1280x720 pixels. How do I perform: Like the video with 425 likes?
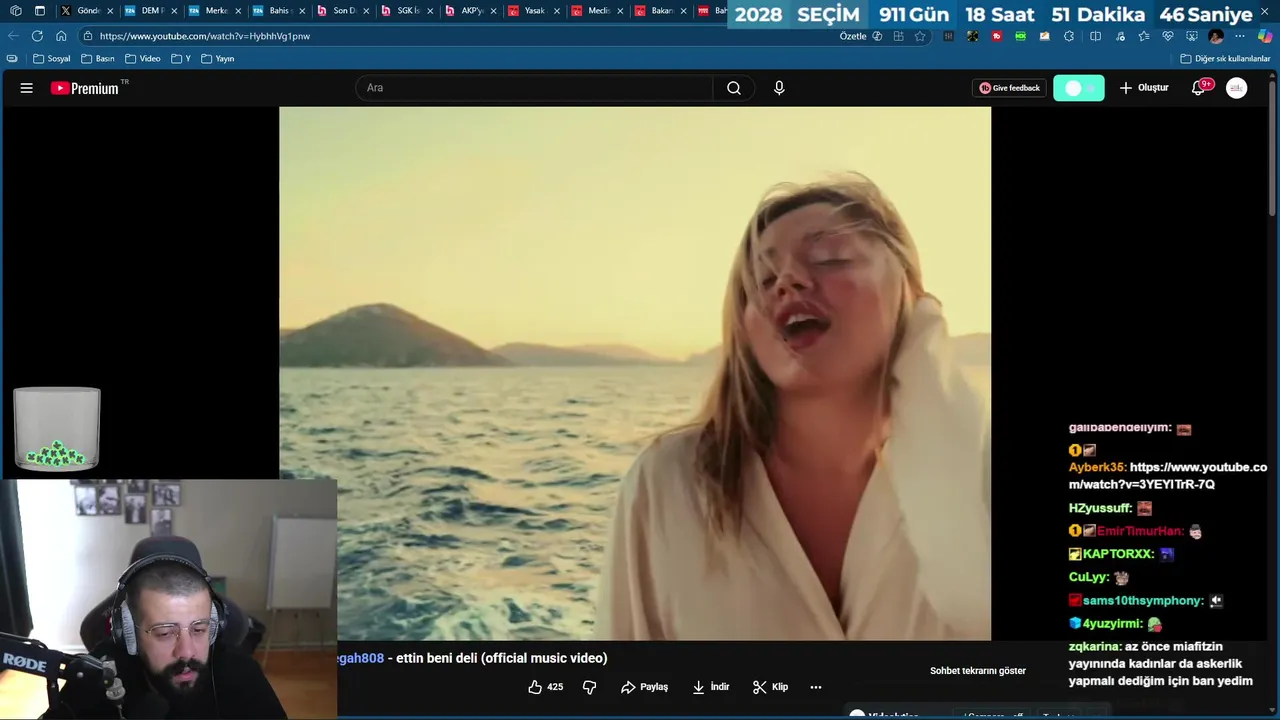point(546,687)
